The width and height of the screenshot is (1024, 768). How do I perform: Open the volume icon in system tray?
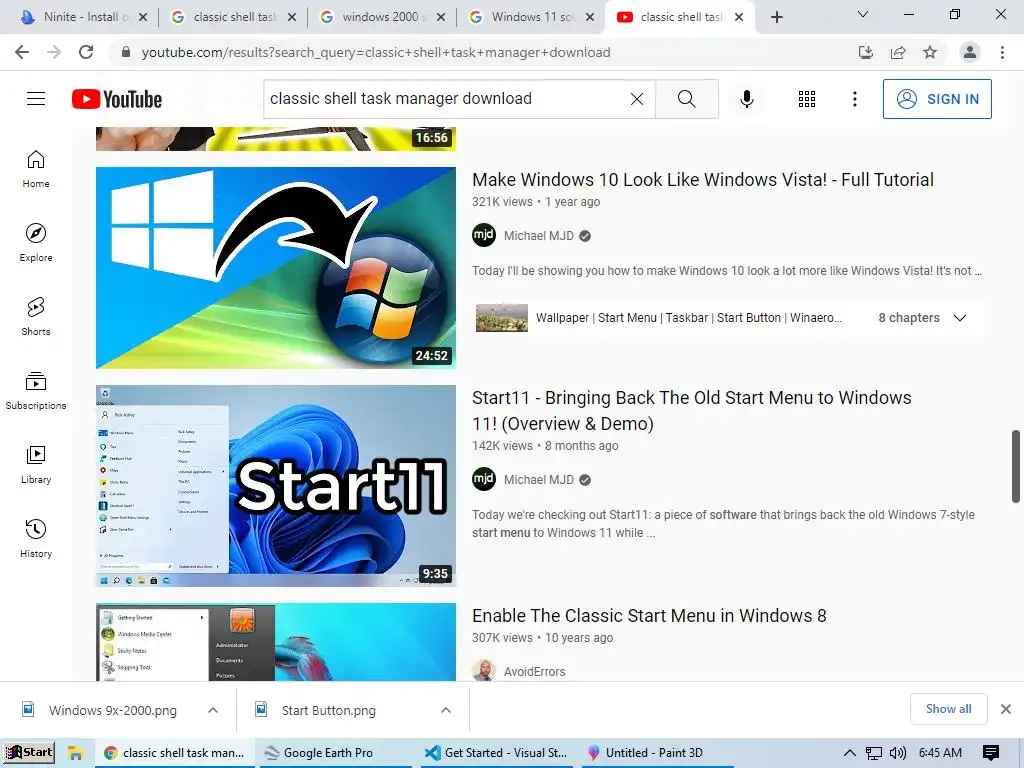pyautogui.click(x=898, y=753)
